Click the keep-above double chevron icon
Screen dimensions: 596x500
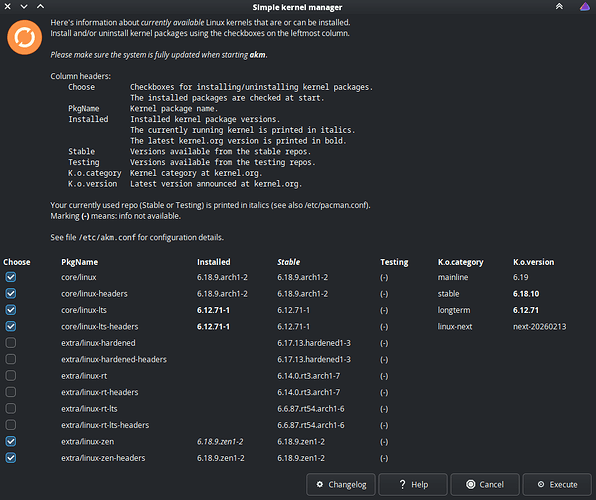pyautogui.click(x=559, y=6)
